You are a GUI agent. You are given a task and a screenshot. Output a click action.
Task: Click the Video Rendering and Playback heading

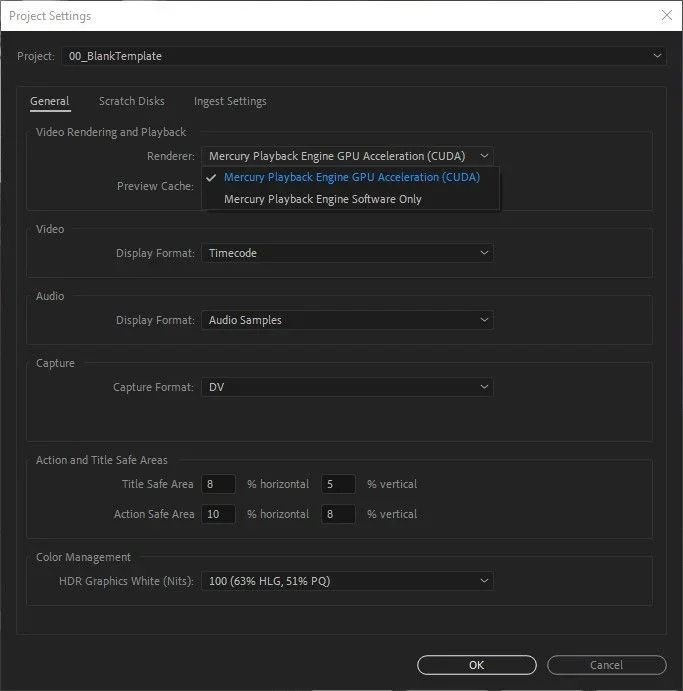(111, 132)
